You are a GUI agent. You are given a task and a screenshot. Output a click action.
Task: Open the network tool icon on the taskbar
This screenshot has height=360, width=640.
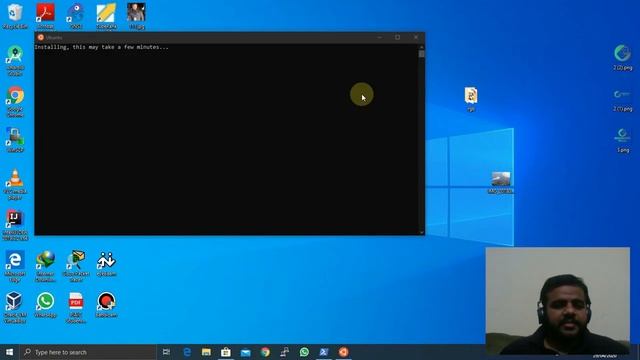pos(284,352)
